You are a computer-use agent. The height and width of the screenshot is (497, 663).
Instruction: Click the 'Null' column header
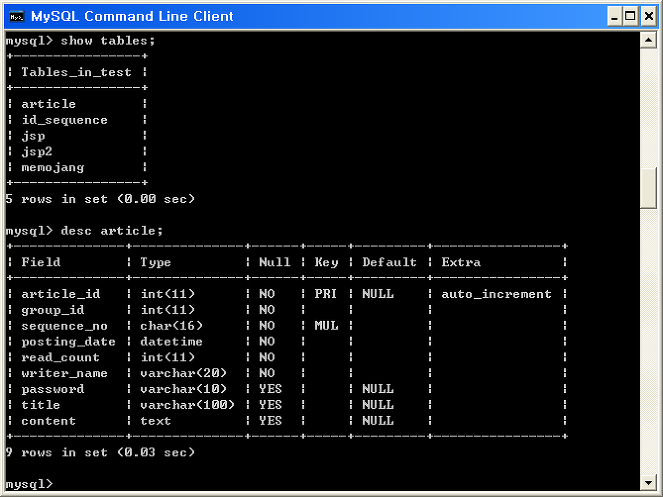tap(275, 262)
